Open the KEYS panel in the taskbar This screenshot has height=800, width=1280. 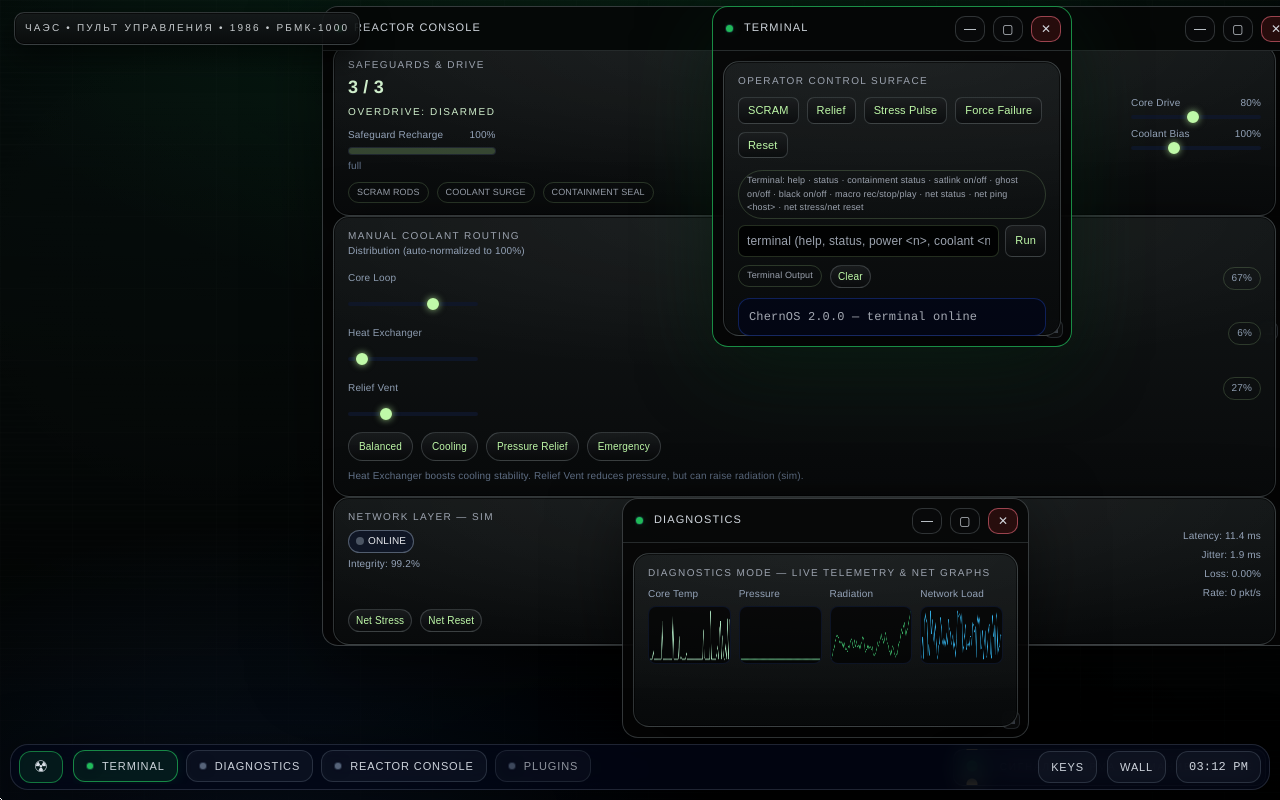coord(1067,767)
